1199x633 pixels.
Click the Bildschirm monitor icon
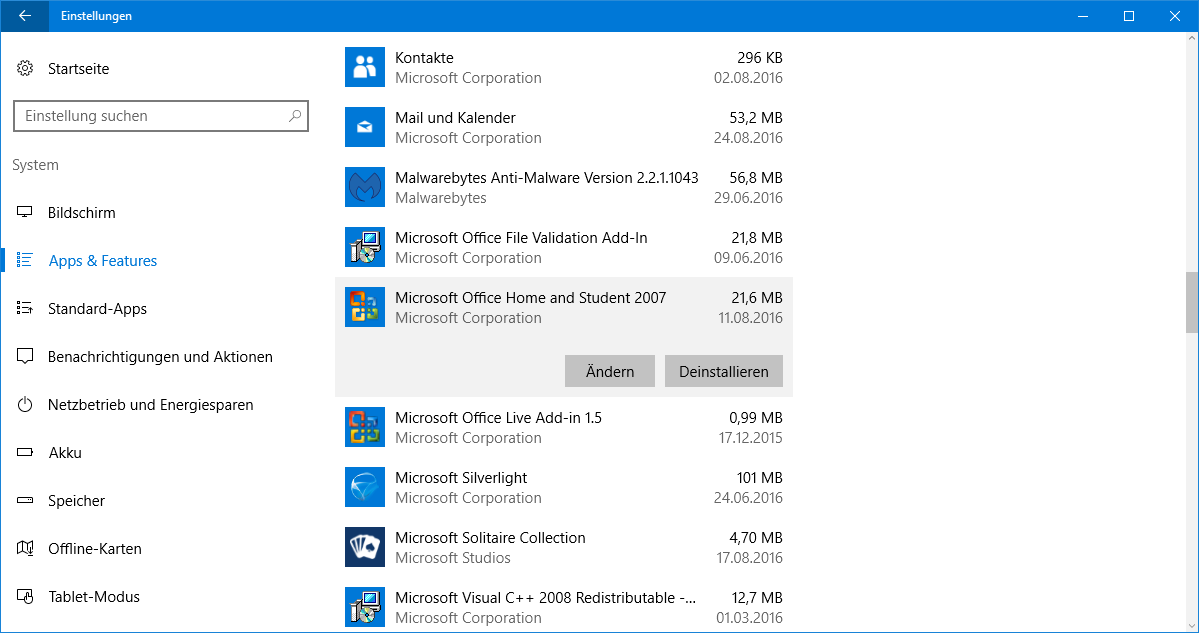(25, 213)
